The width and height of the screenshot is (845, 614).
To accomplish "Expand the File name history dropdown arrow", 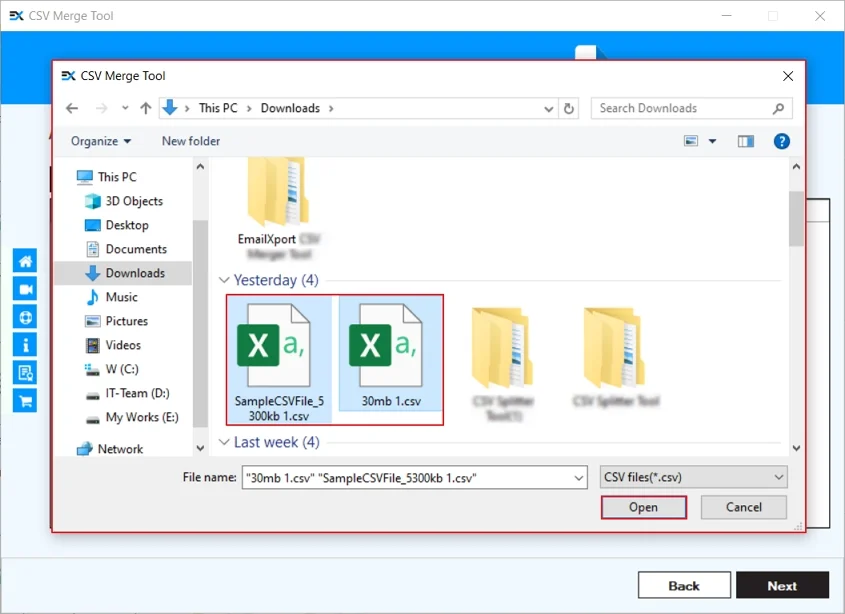I will [x=578, y=478].
